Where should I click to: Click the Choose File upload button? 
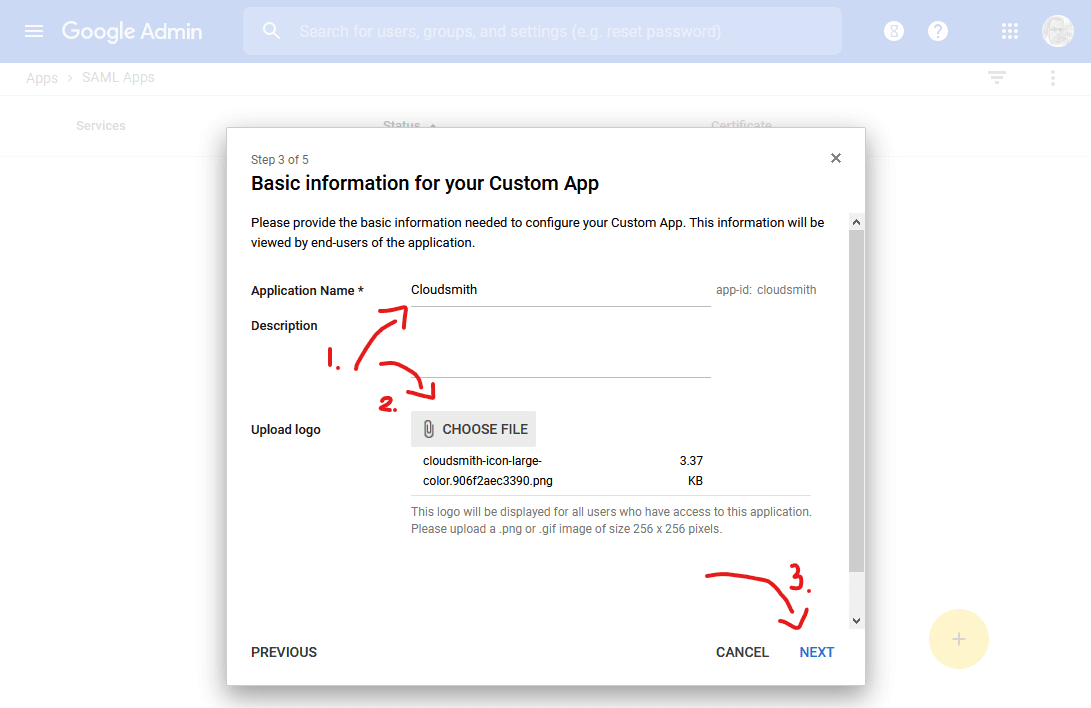473,429
